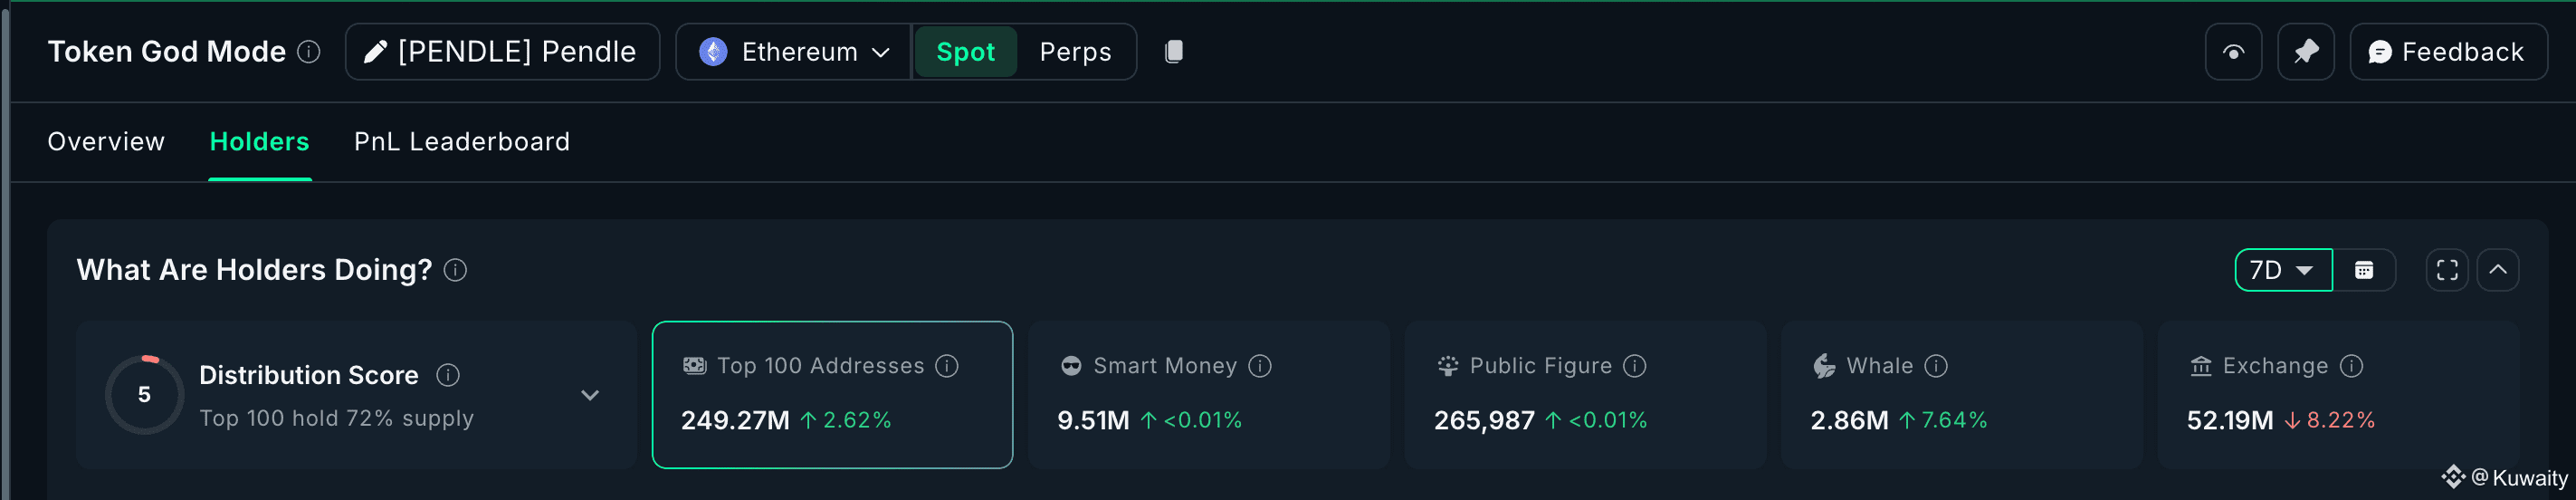2576x500 pixels.
Task: Select the Spot market toggle
Action: 965,52
